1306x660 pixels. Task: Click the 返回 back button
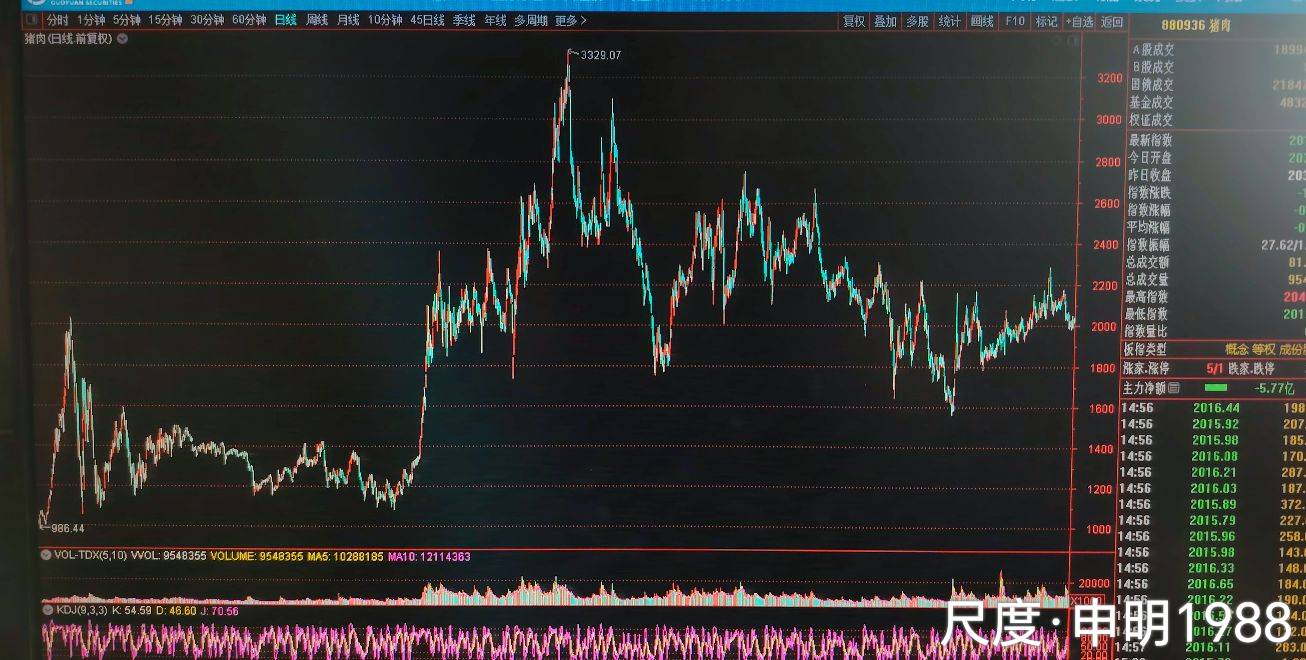pyautogui.click(x=1111, y=21)
